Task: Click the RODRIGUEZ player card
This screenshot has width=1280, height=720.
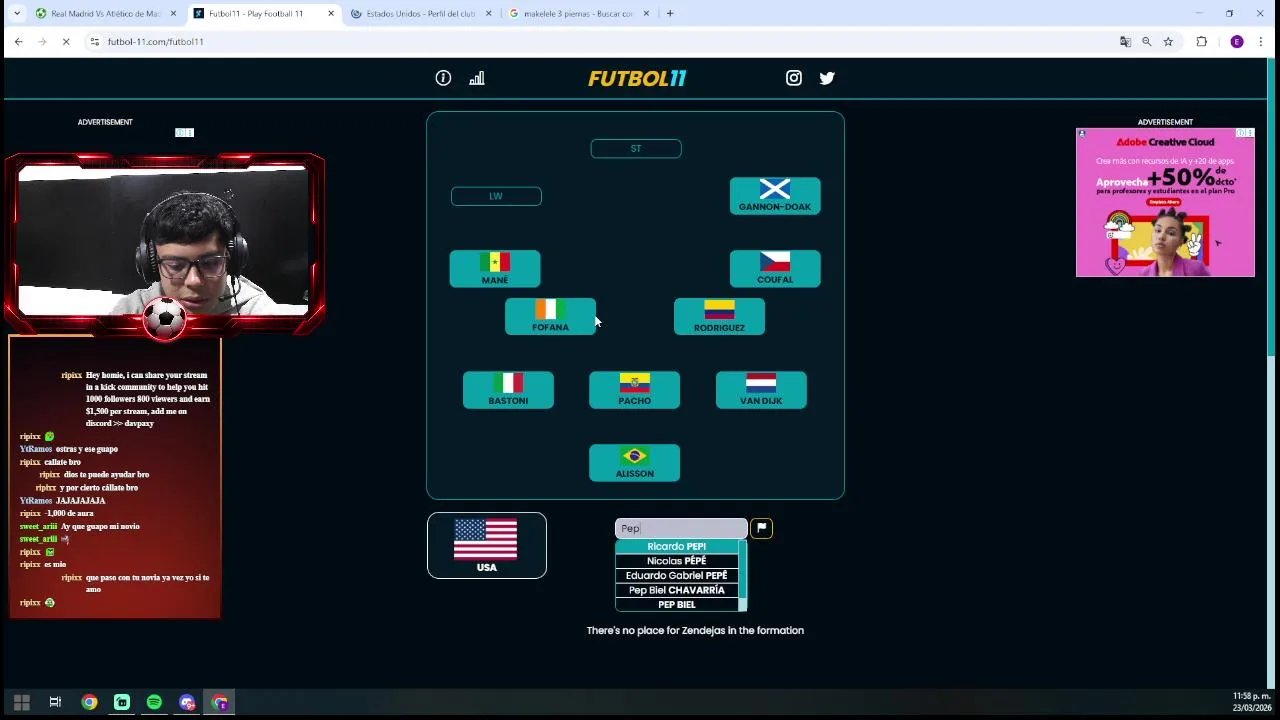Action: coord(719,317)
